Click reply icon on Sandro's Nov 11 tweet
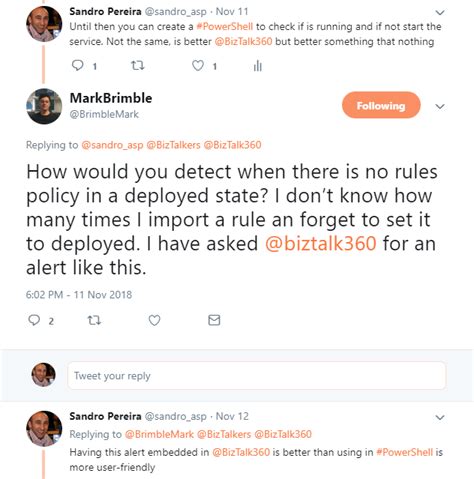 (77, 65)
